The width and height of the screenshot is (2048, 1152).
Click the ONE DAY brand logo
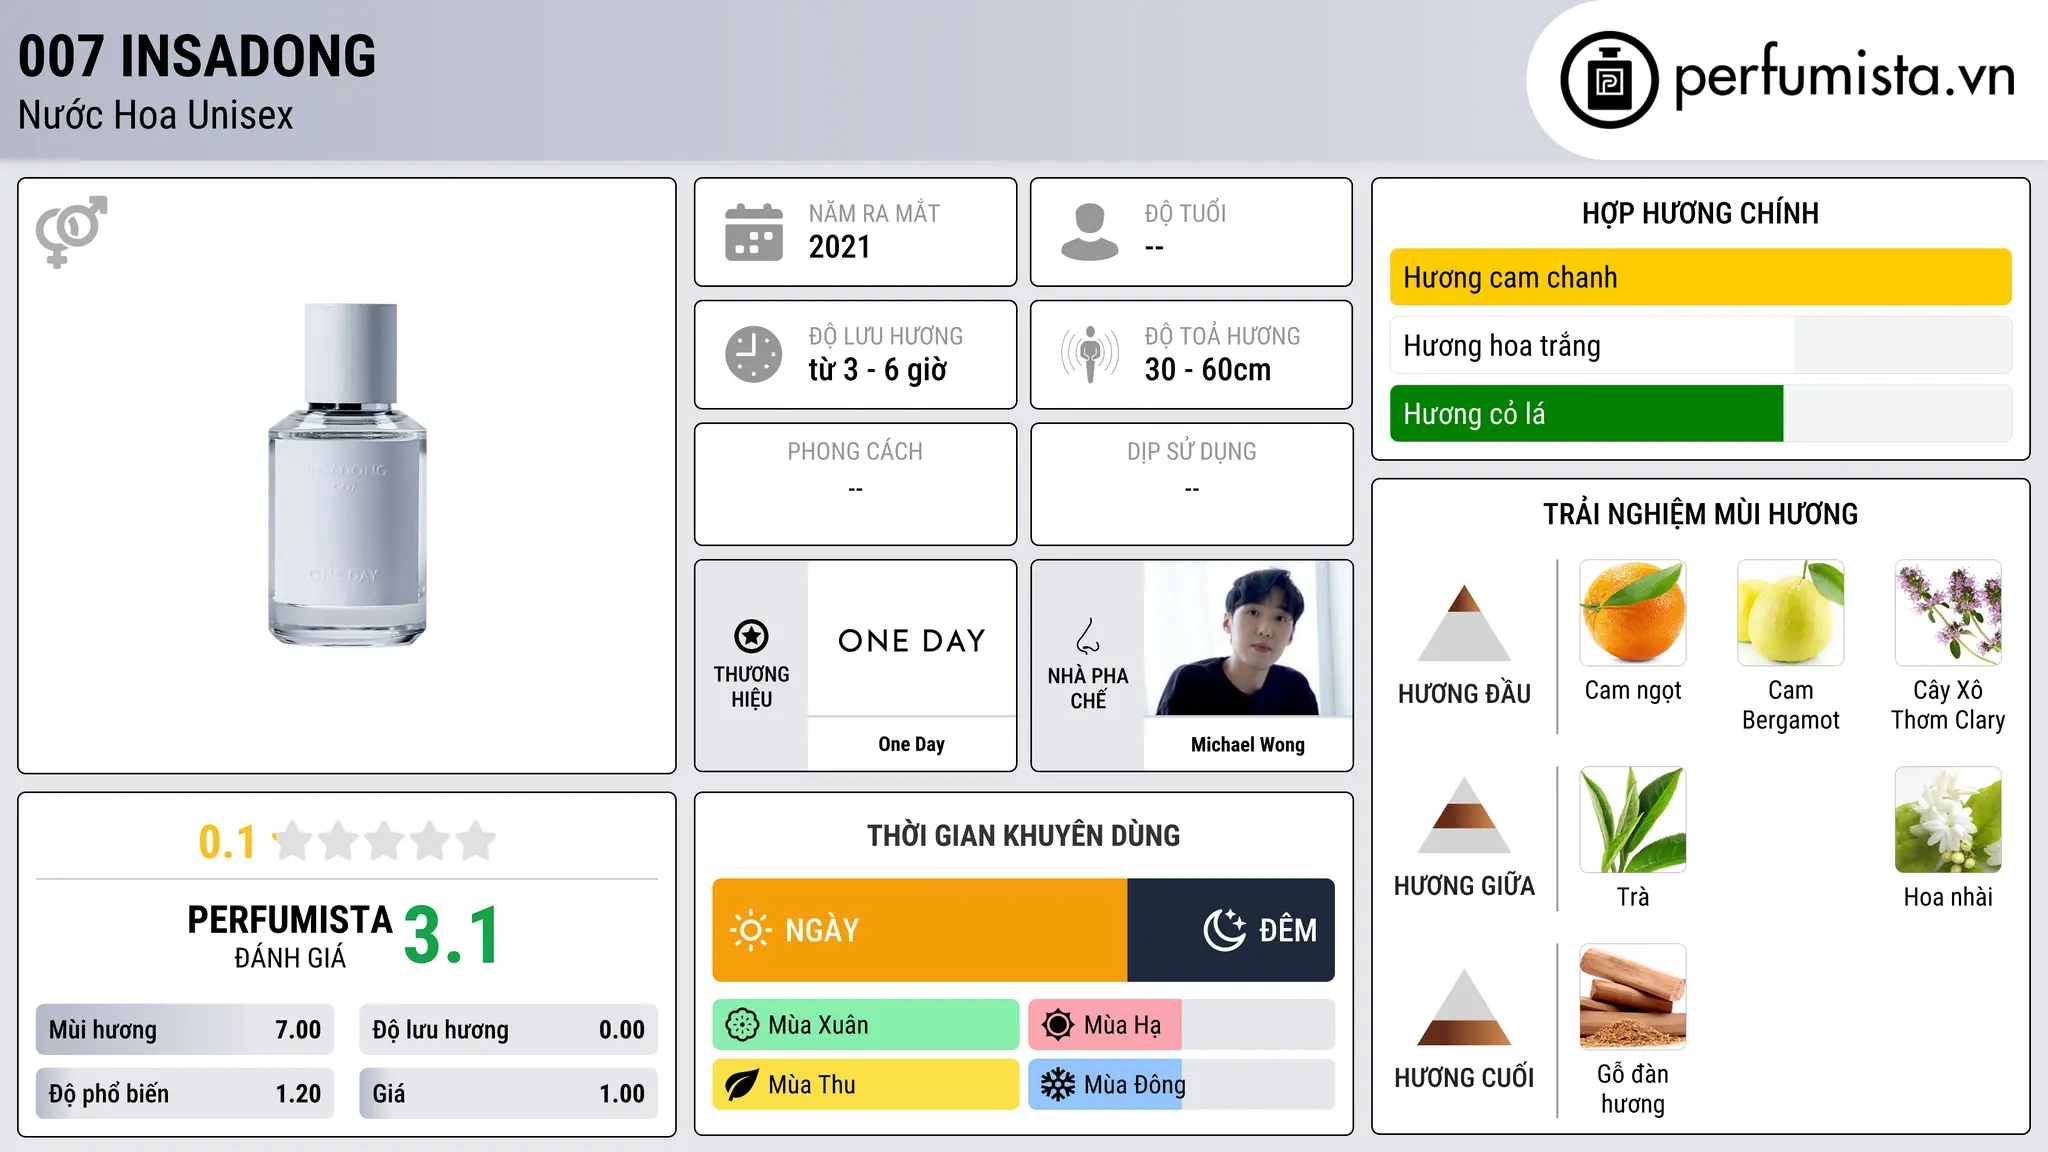point(911,640)
